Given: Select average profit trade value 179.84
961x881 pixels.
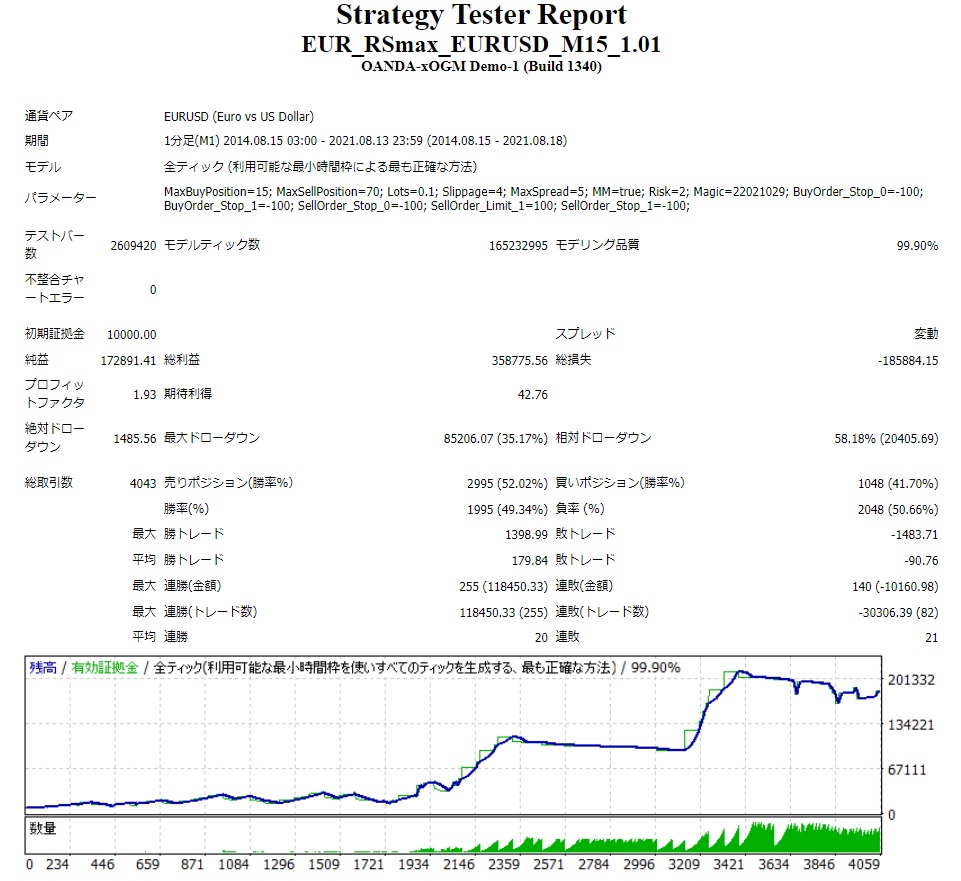Looking at the screenshot, I should click(530, 561).
